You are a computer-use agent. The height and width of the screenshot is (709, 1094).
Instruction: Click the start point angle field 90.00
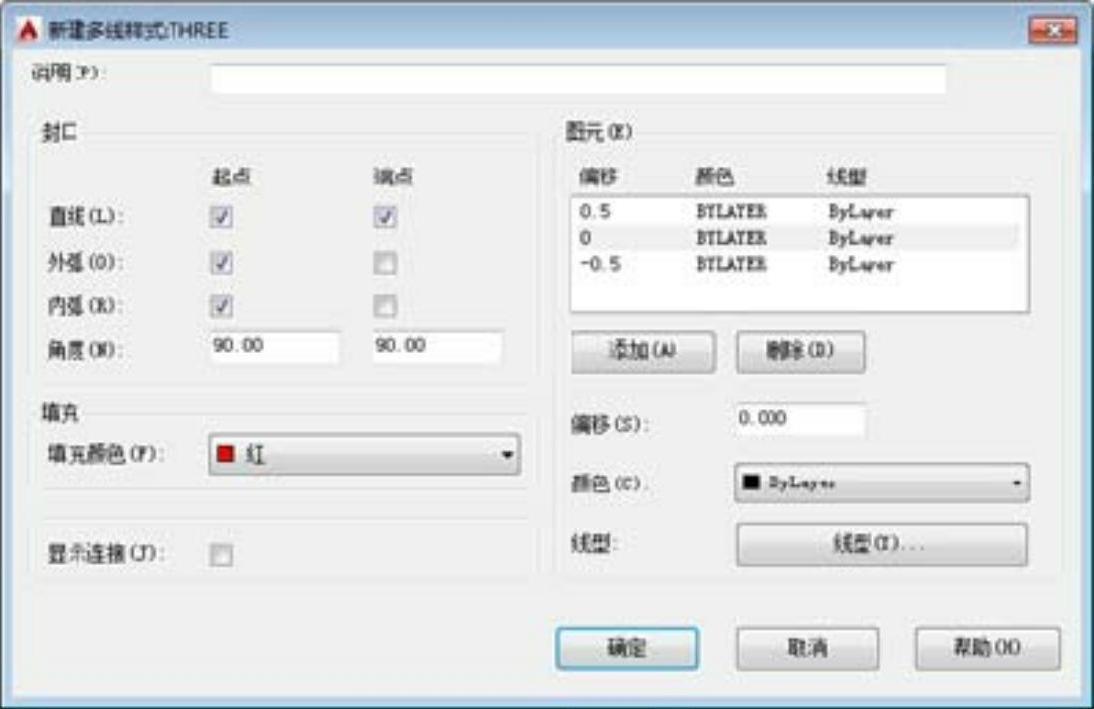pyautogui.click(x=275, y=346)
